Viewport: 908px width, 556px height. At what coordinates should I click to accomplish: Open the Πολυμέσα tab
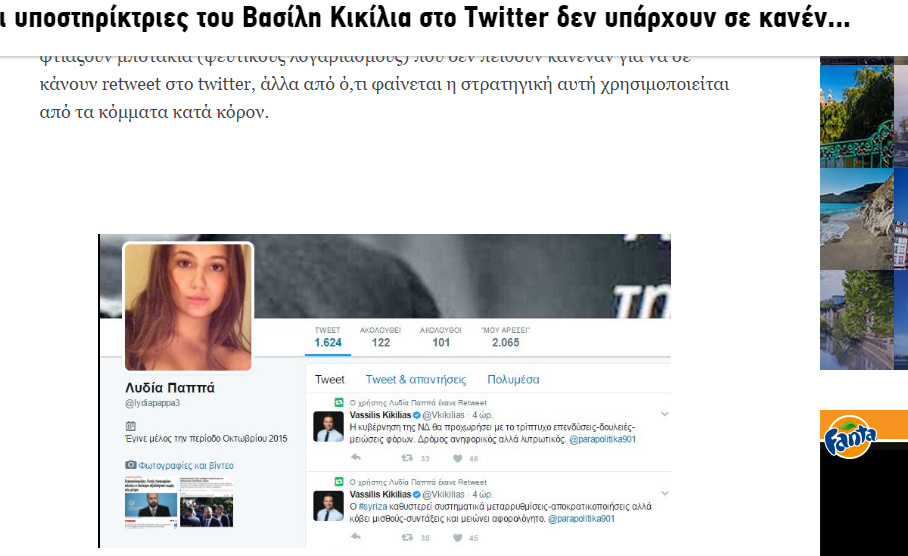(x=513, y=379)
